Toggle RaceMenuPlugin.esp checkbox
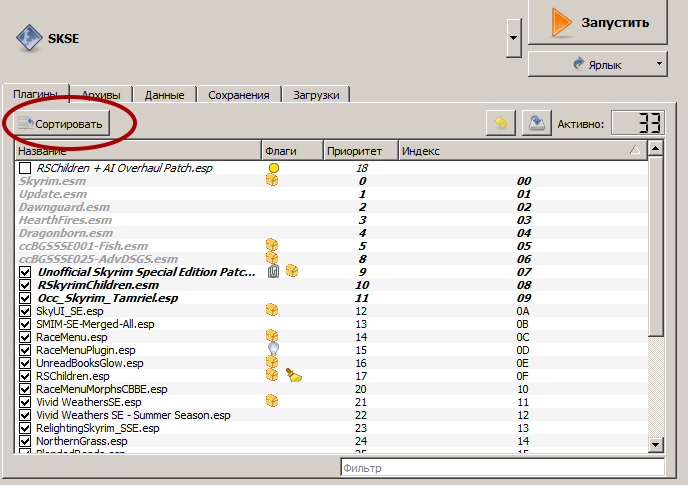The image size is (688, 485). tap(25, 350)
